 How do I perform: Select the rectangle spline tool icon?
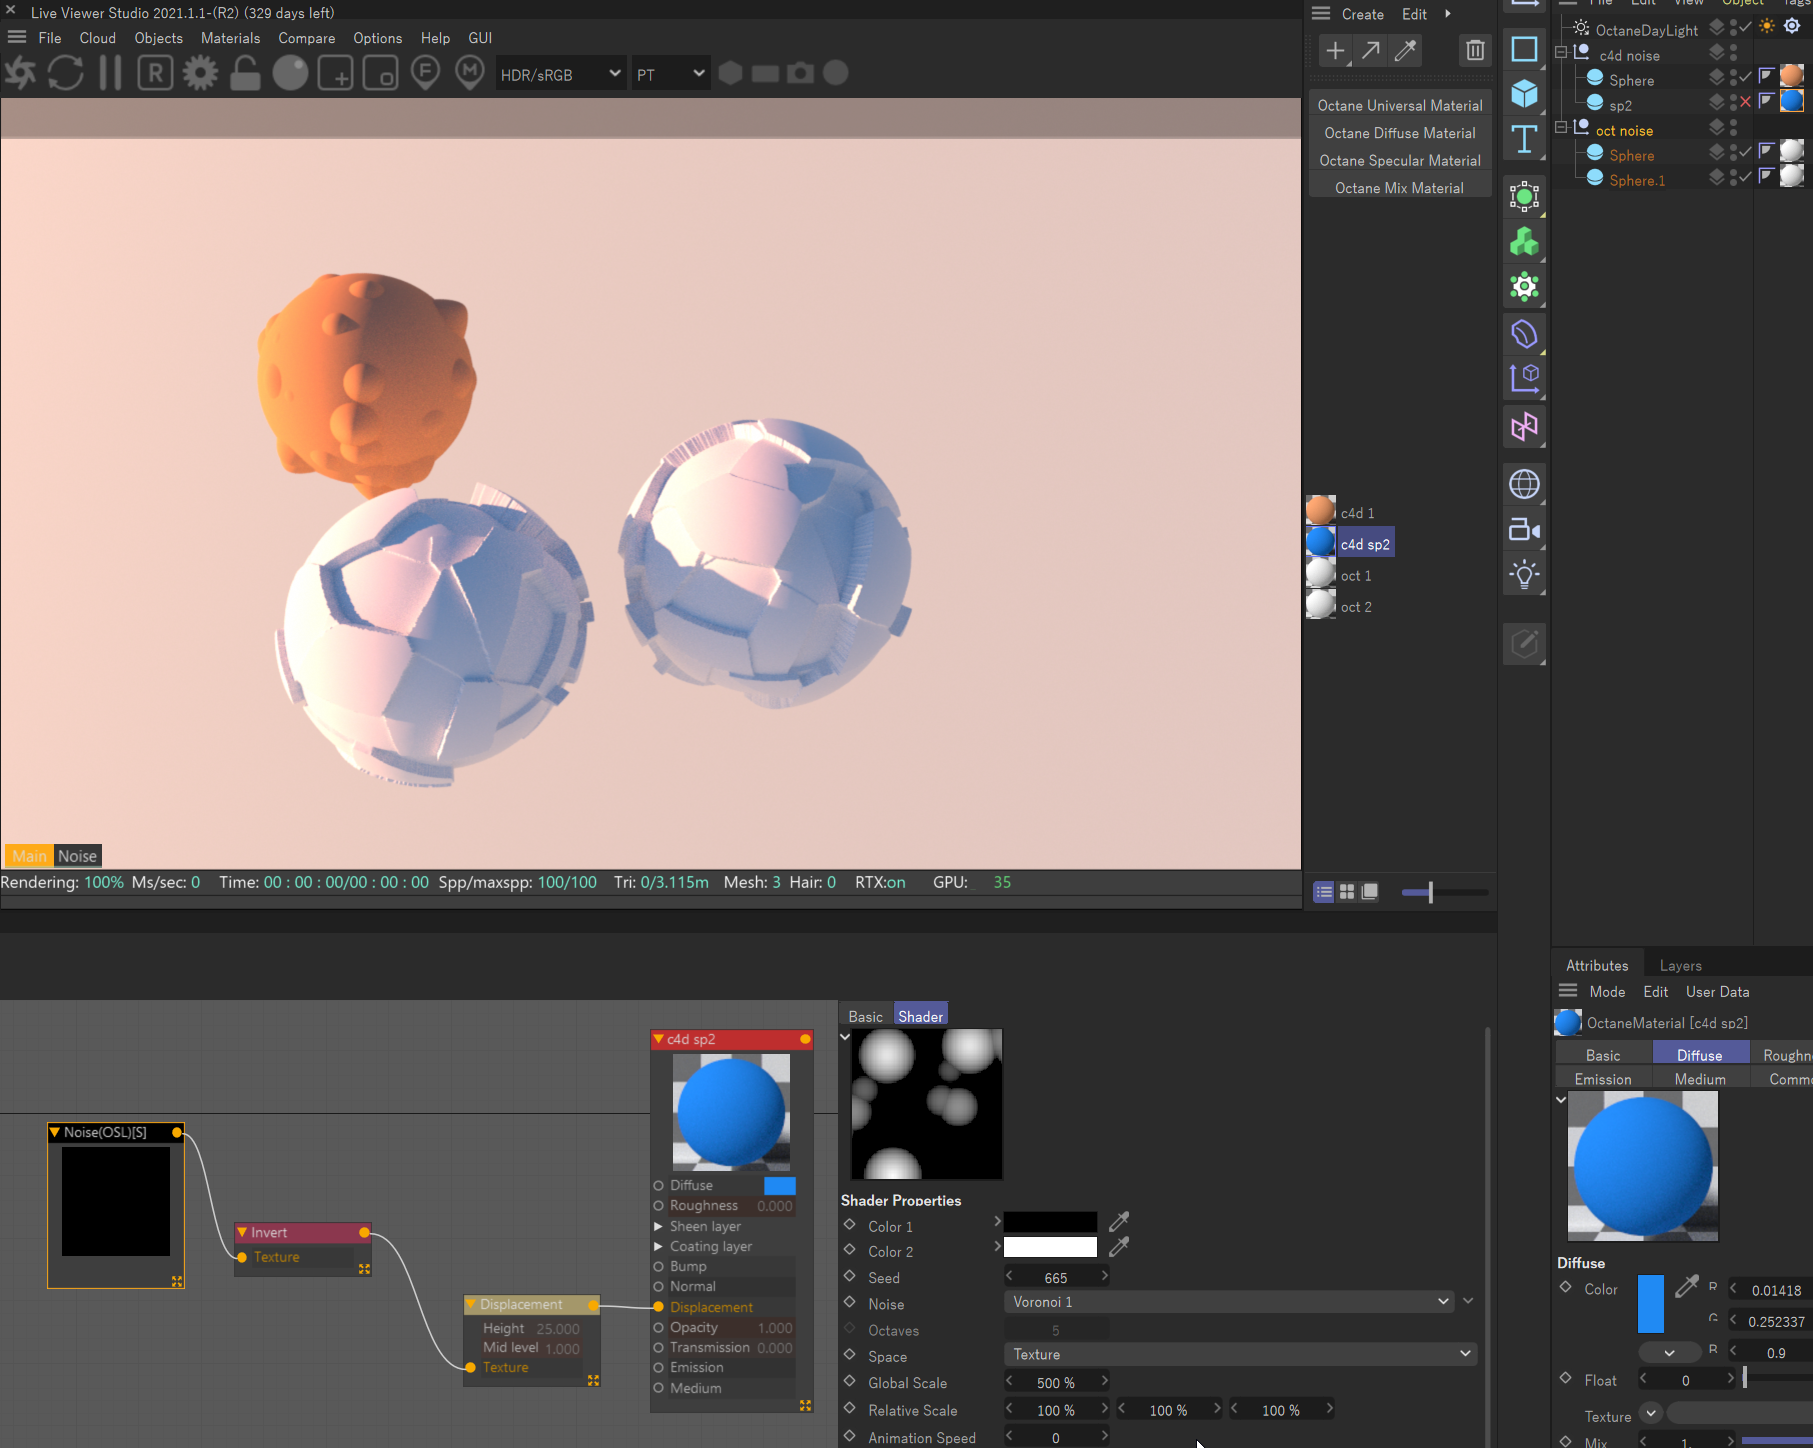click(x=1524, y=49)
